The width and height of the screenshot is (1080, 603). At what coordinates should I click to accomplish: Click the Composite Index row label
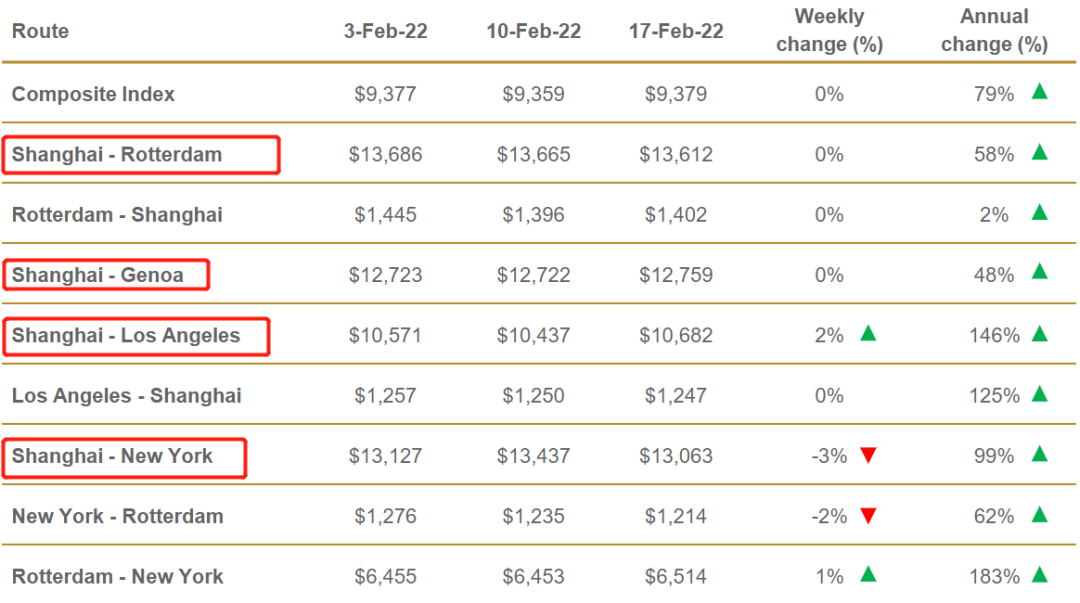tap(93, 94)
